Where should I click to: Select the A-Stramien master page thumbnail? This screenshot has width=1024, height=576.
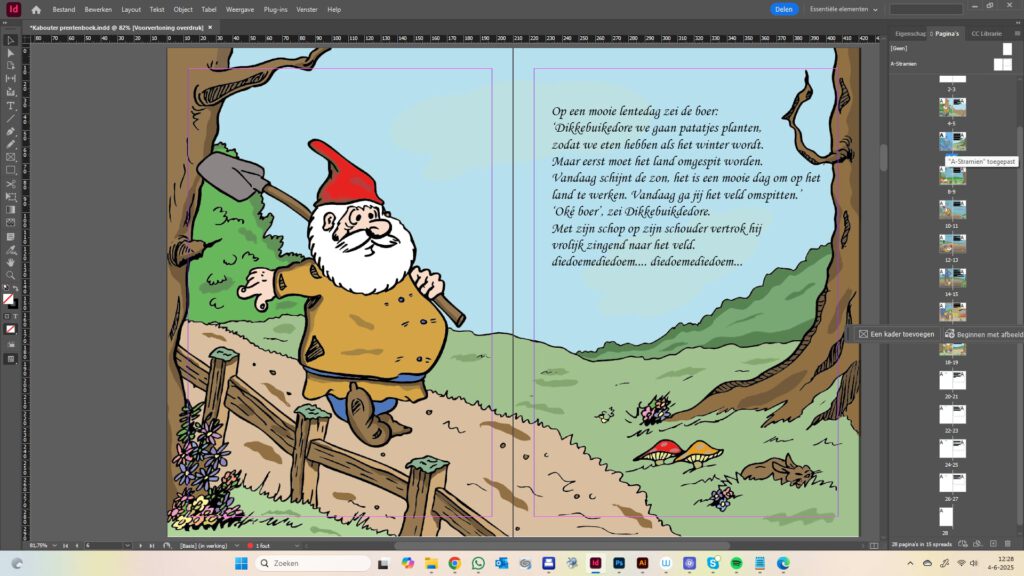coord(1002,64)
